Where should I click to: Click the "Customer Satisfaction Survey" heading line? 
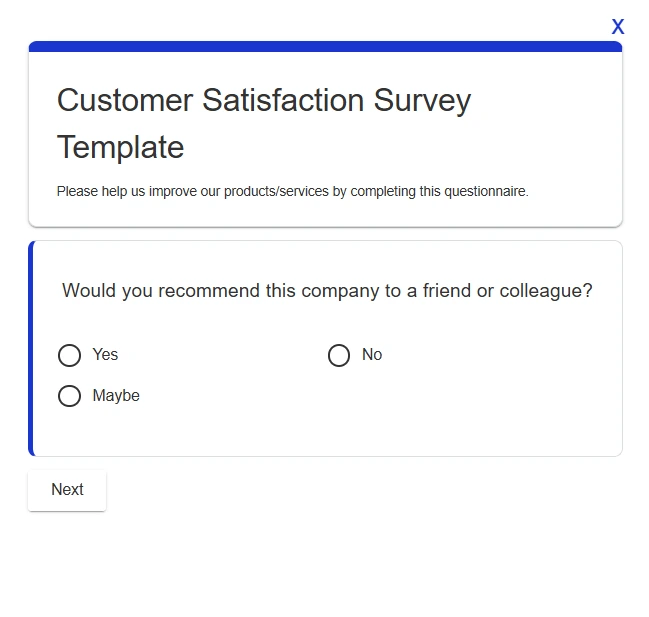click(263, 100)
